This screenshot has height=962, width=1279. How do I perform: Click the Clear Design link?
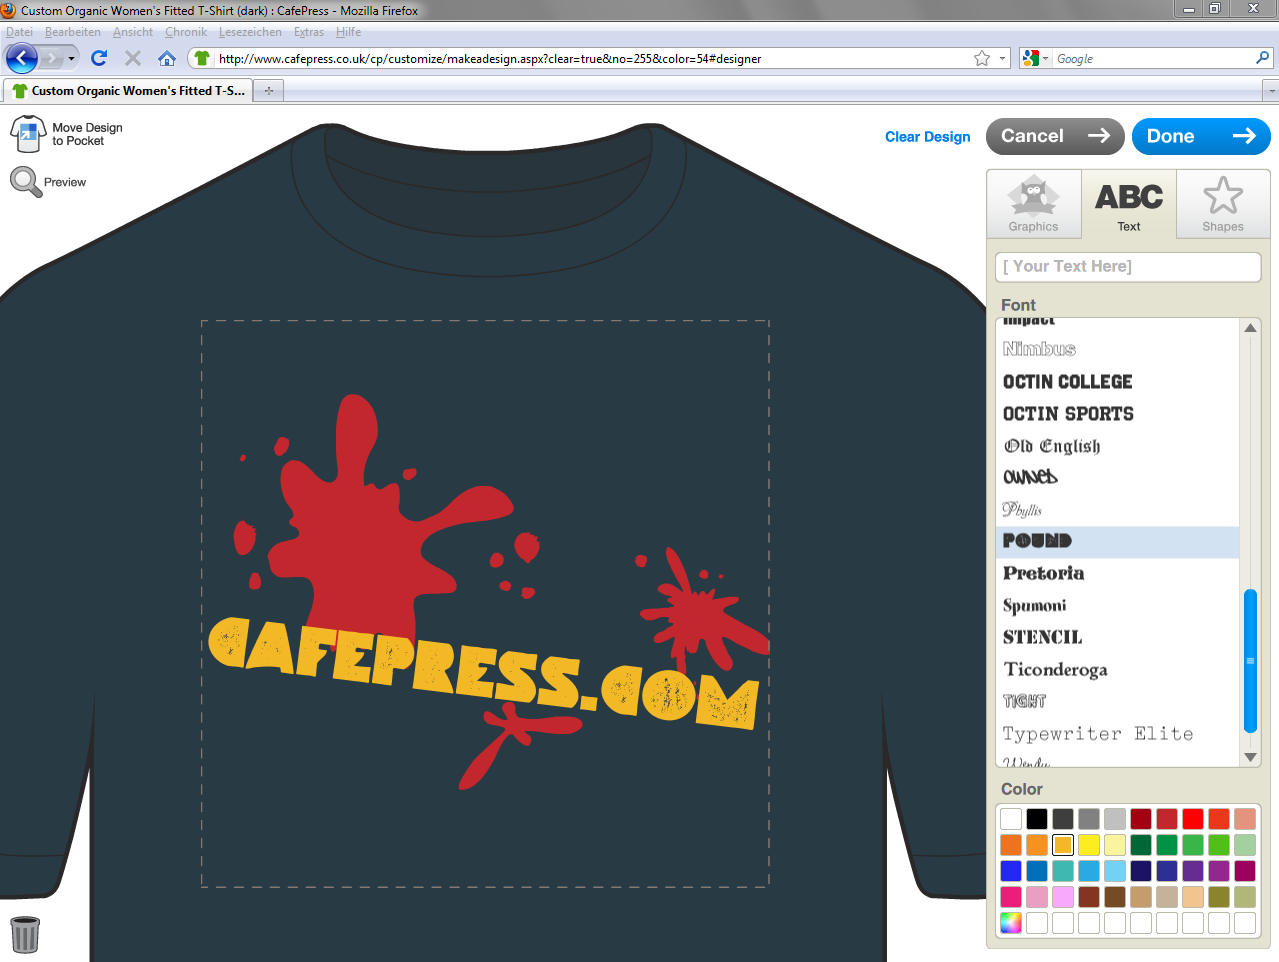coord(927,137)
